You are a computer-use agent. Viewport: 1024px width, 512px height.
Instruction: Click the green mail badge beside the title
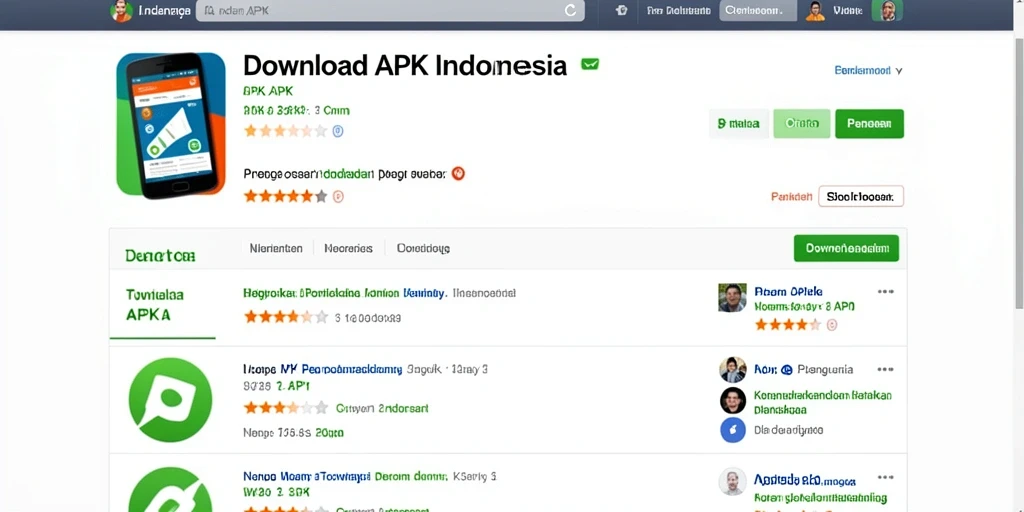click(x=590, y=64)
